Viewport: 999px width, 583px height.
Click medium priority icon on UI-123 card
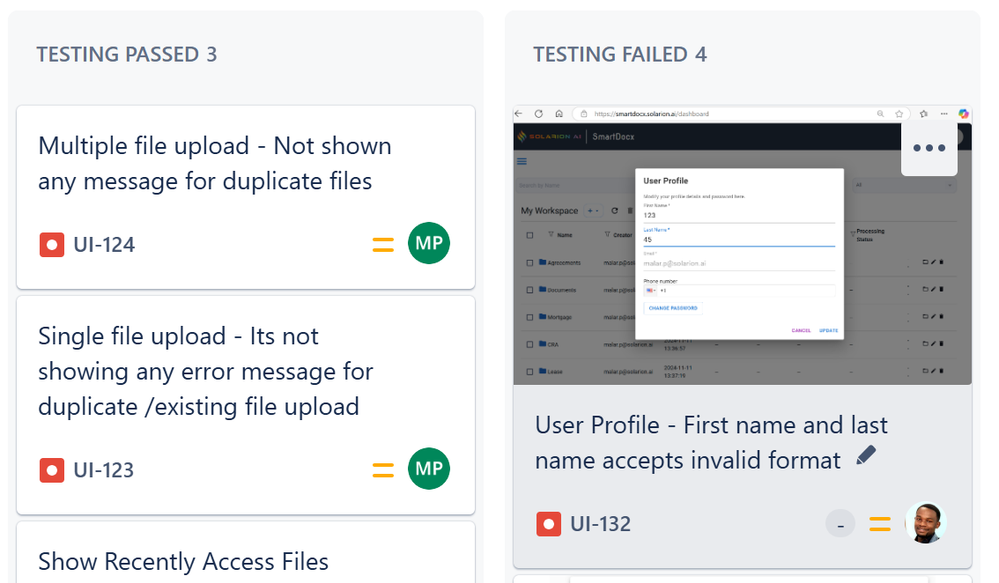coord(383,470)
